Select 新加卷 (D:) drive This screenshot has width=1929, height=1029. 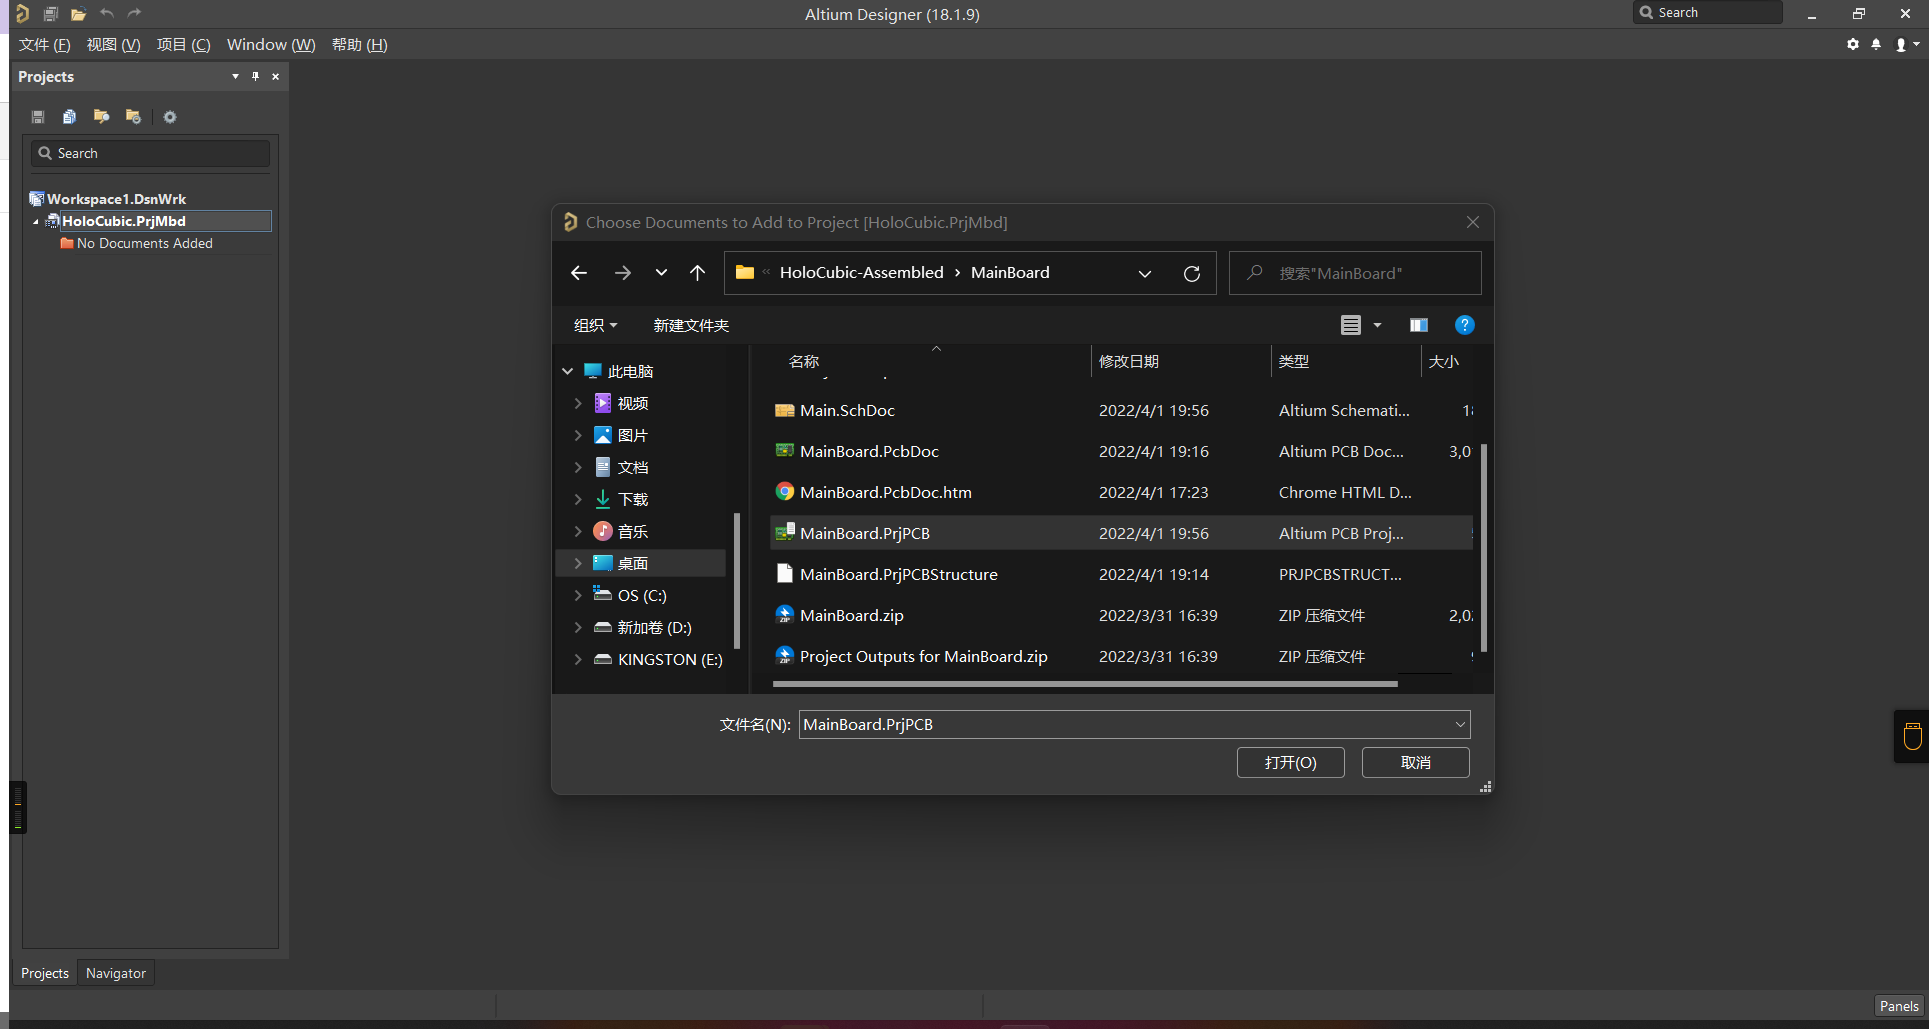pos(654,627)
